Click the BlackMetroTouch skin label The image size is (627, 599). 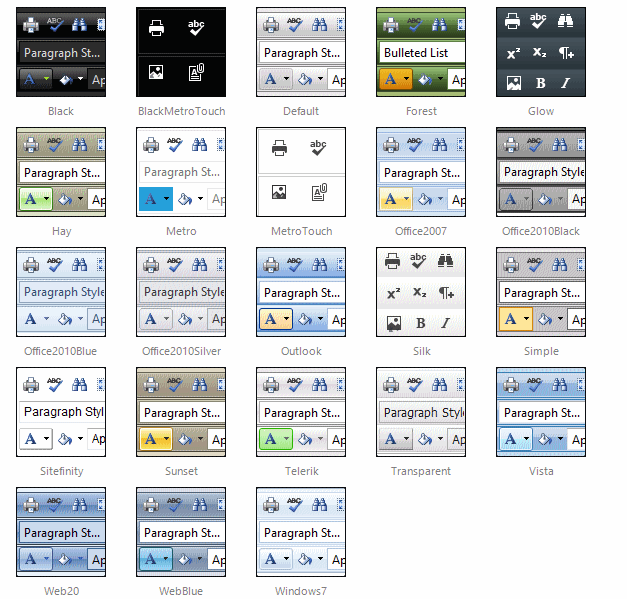coord(182,111)
